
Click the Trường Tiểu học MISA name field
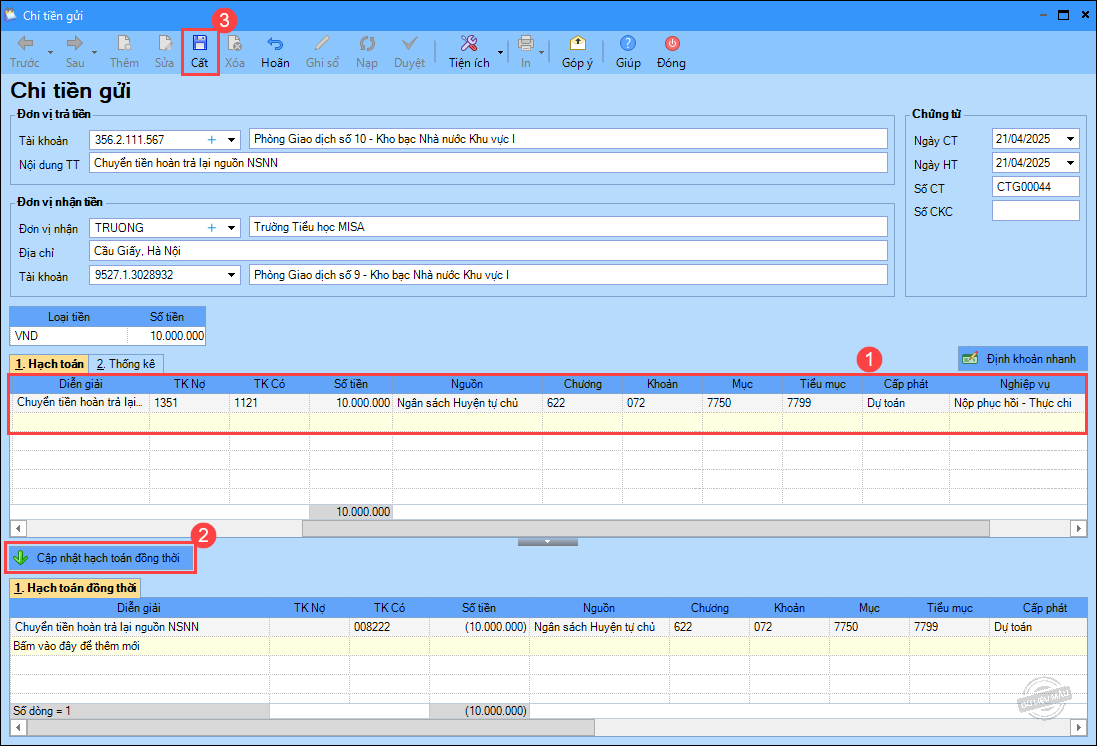pyautogui.click(x=568, y=227)
